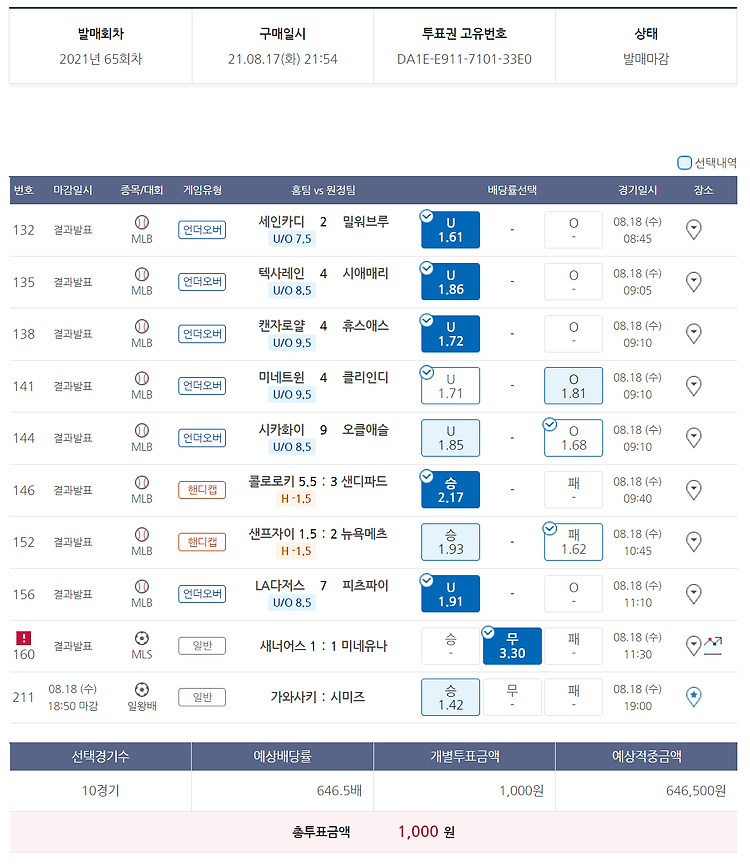The height and width of the screenshot is (864, 750).
Task: Open location pin for match 146
Action: point(693,490)
